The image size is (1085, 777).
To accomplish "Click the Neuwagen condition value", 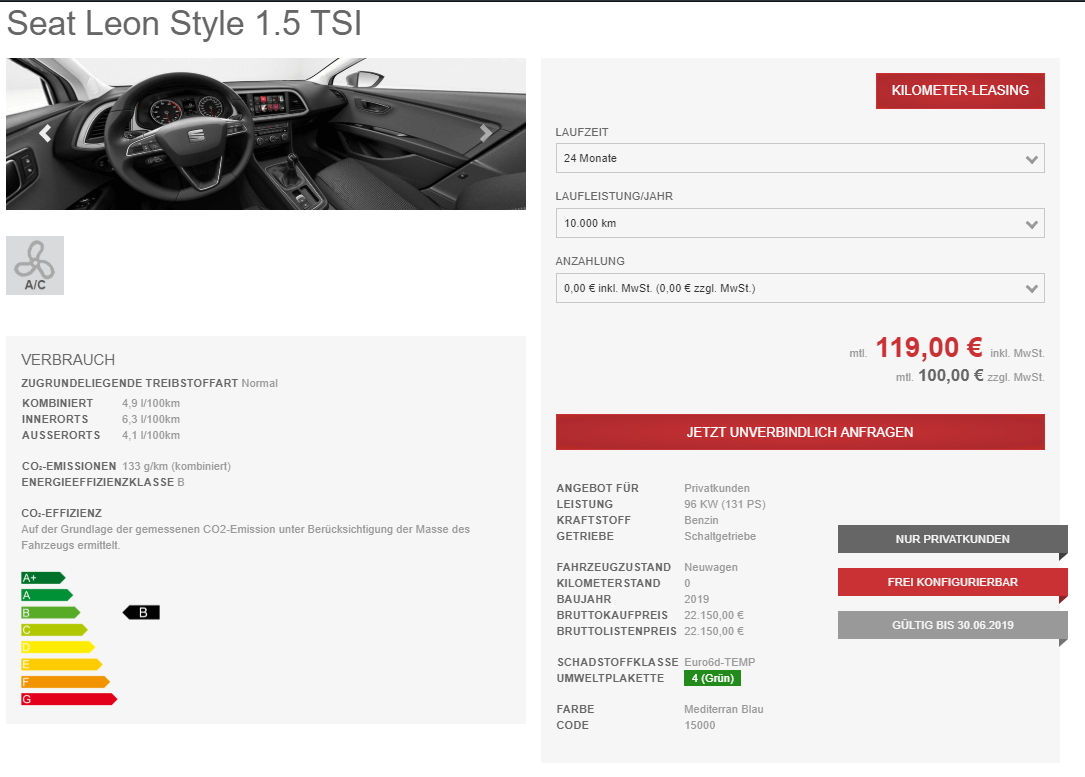I will point(711,567).
